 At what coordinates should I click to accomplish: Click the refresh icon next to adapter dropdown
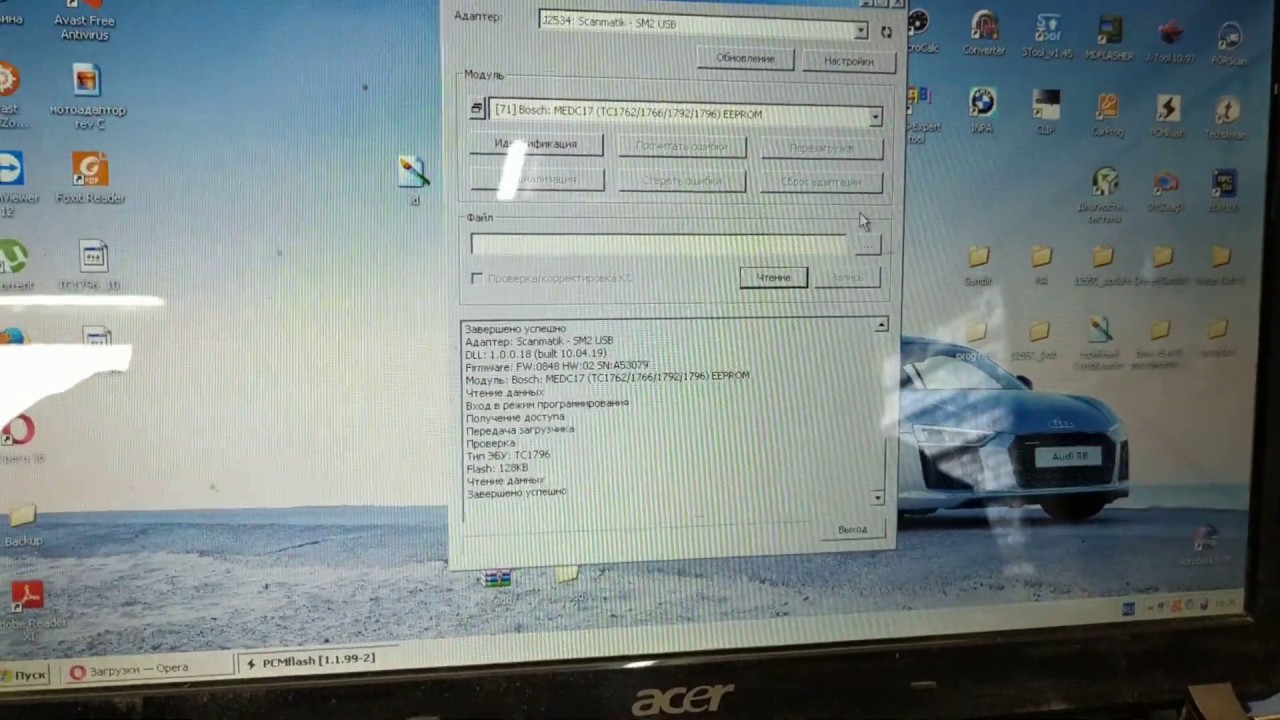pyautogui.click(x=886, y=32)
